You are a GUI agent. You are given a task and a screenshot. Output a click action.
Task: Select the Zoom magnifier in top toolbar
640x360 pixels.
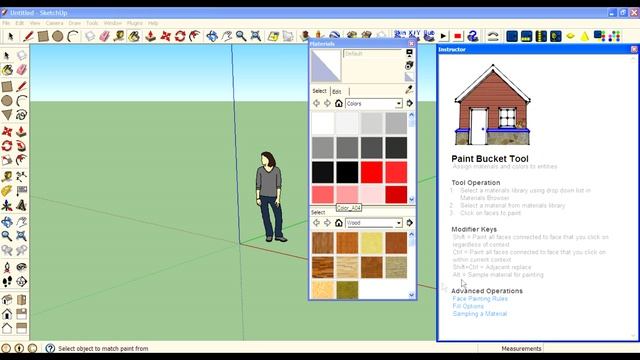click(241, 36)
